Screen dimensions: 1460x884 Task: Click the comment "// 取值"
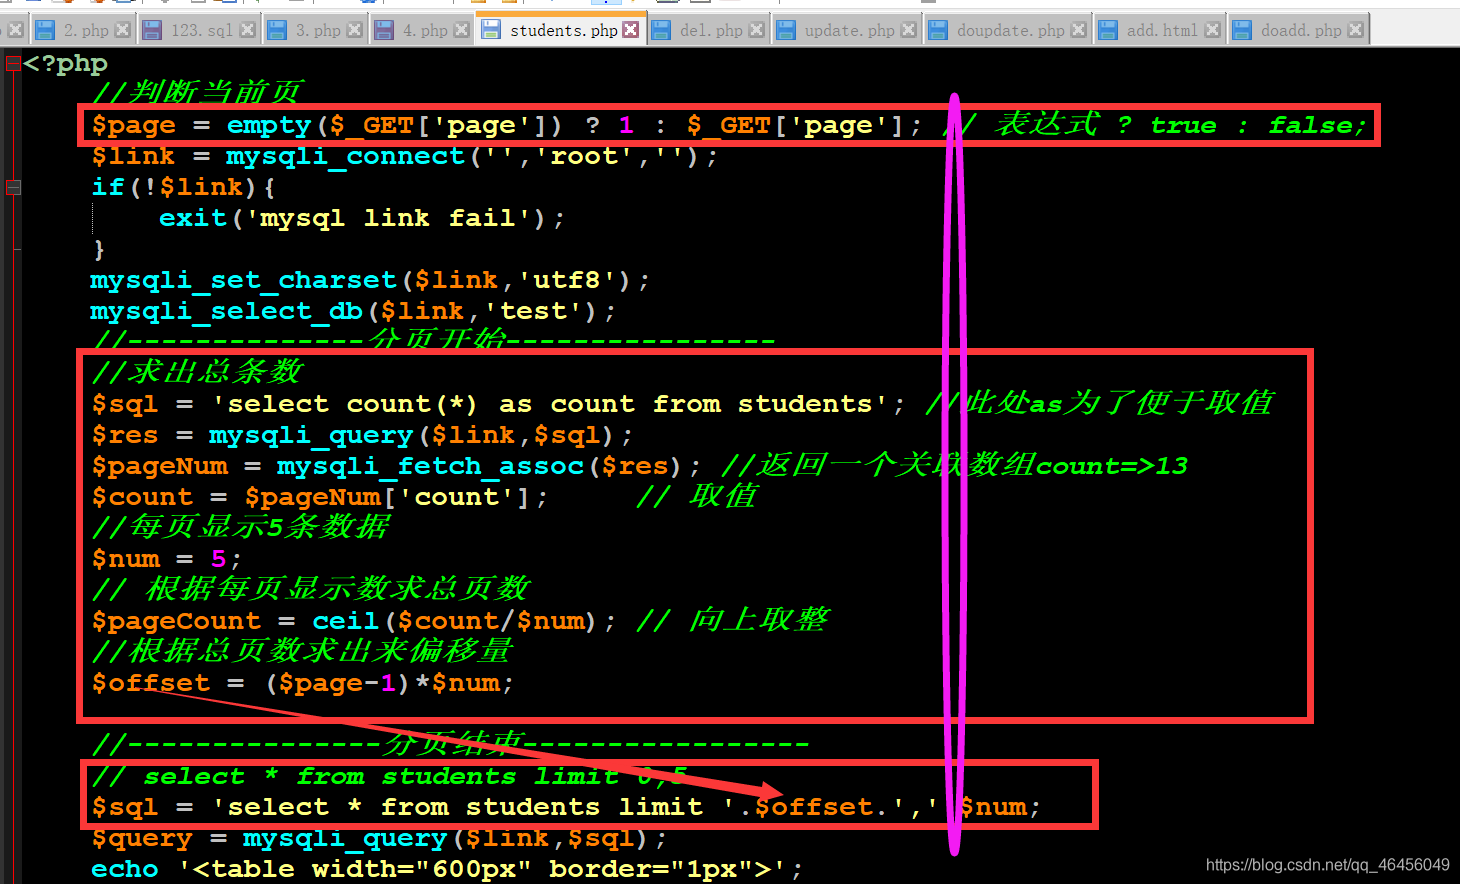point(697,496)
